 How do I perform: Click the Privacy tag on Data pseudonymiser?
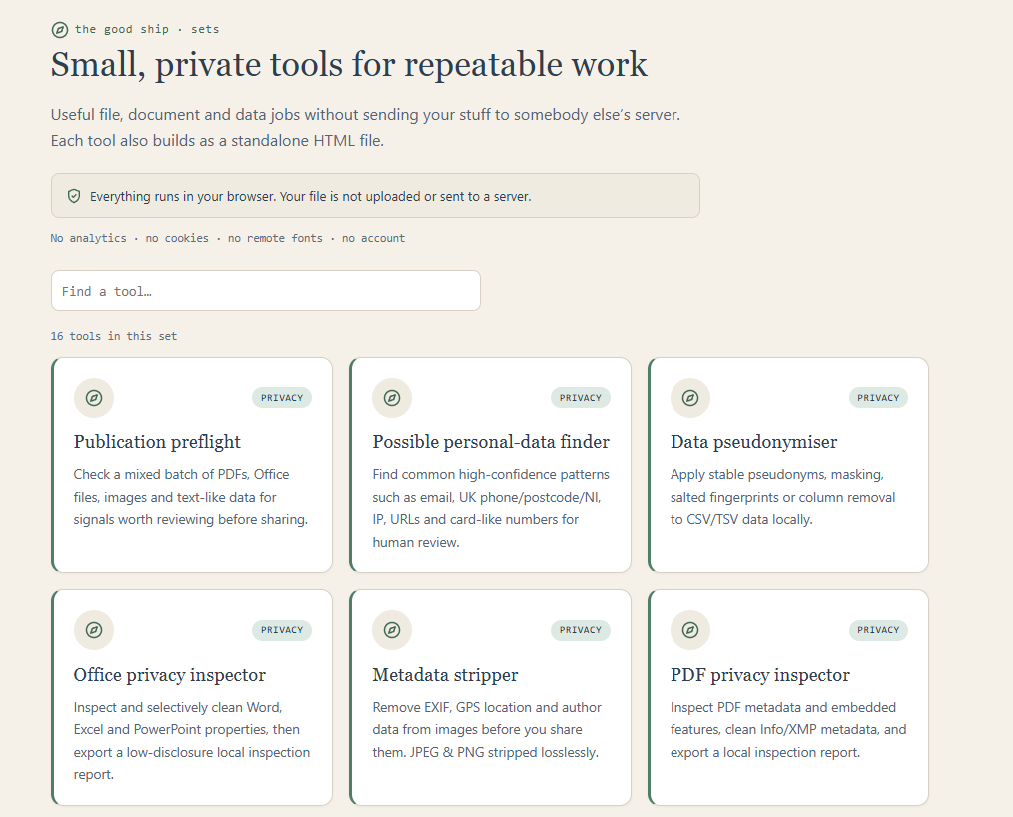878,398
